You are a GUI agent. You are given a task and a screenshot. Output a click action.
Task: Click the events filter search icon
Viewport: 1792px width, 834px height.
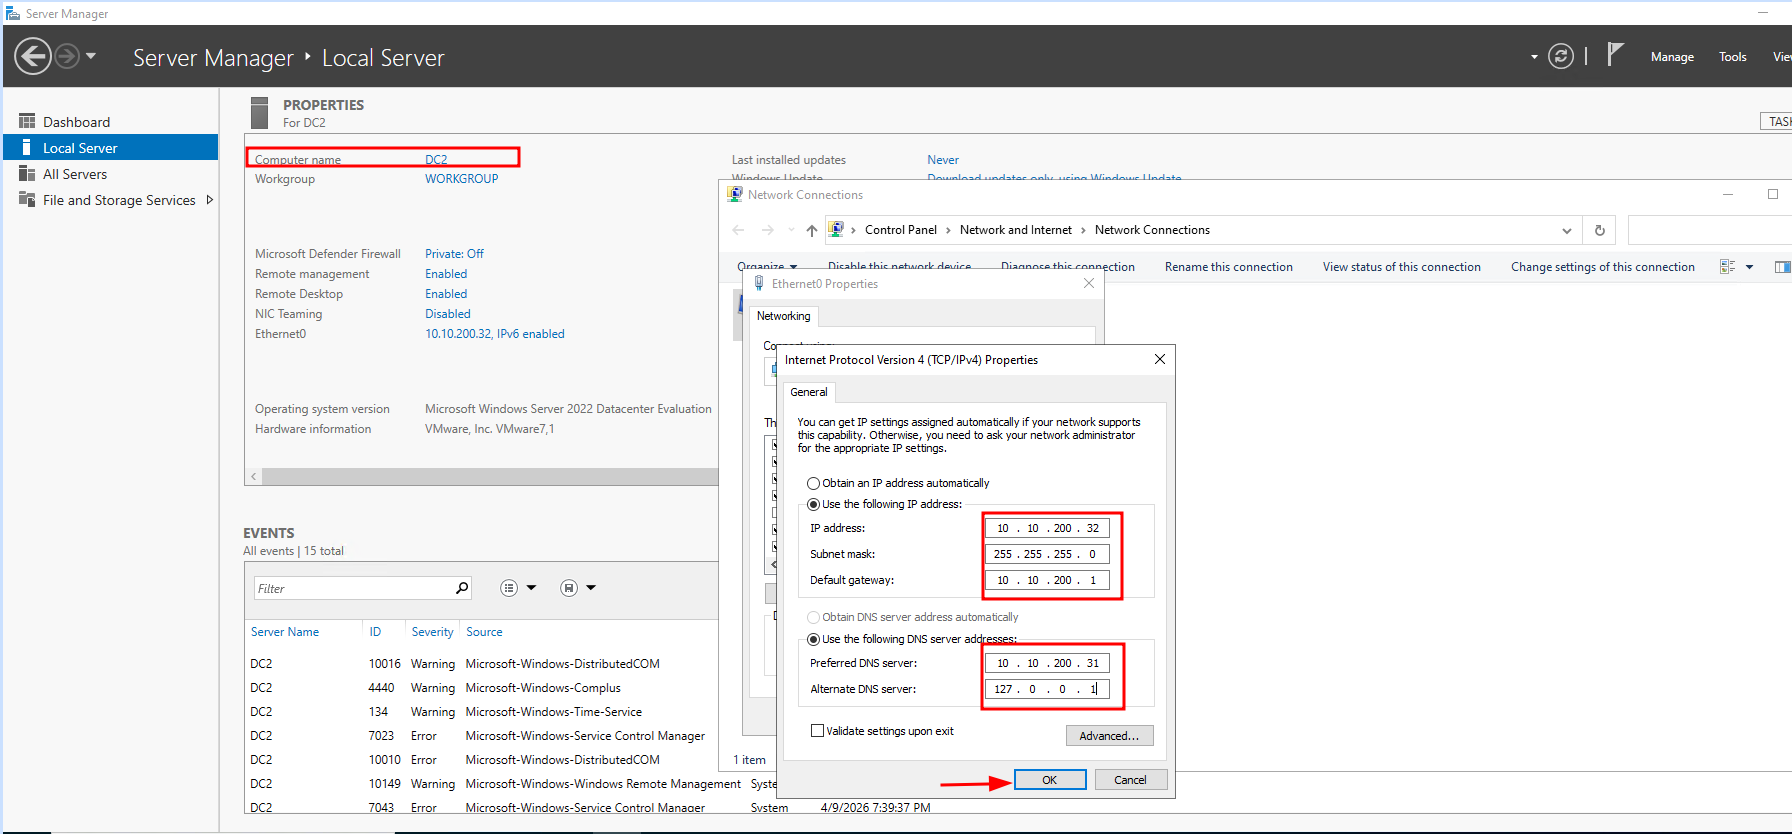point(462,588)
